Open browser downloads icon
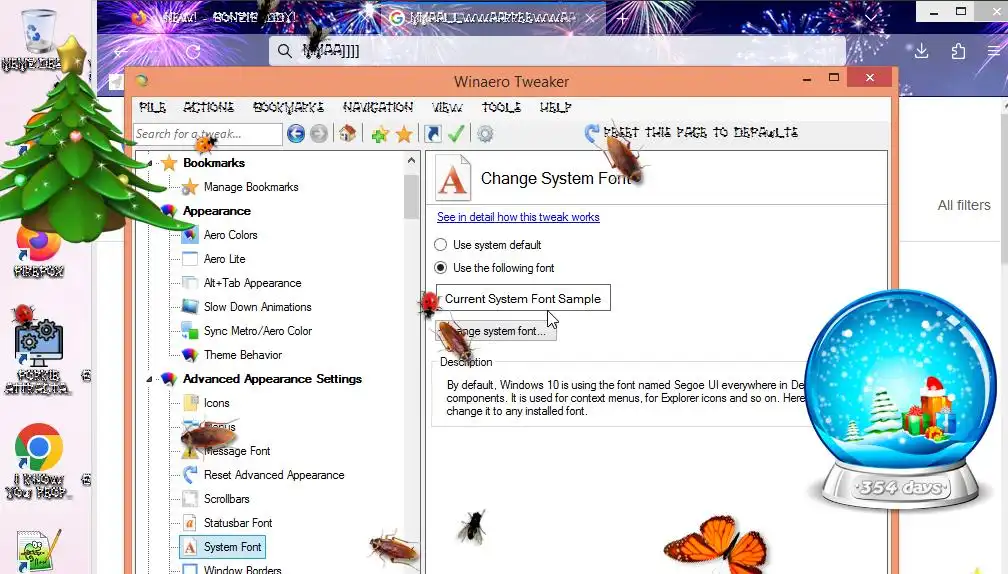Screen dimensions: 1008x574 click(x=921, y=51)
